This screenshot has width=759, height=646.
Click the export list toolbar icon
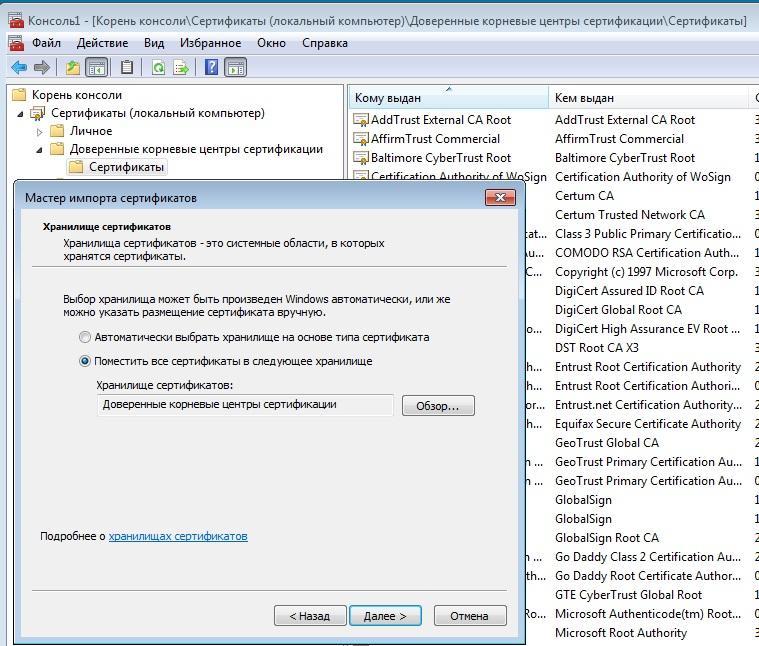[181, 67]
